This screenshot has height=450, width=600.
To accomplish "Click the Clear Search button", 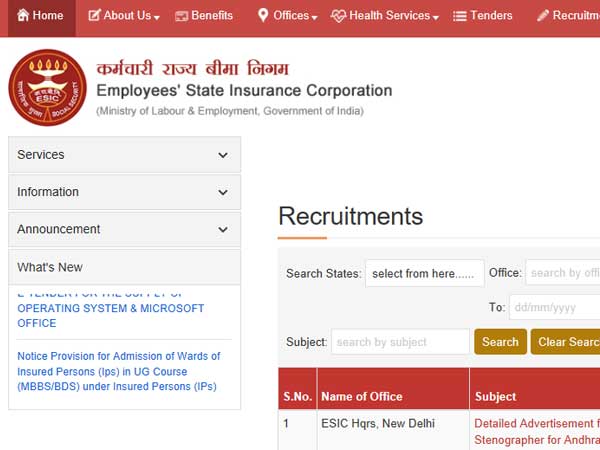I will tap(566, 341).
